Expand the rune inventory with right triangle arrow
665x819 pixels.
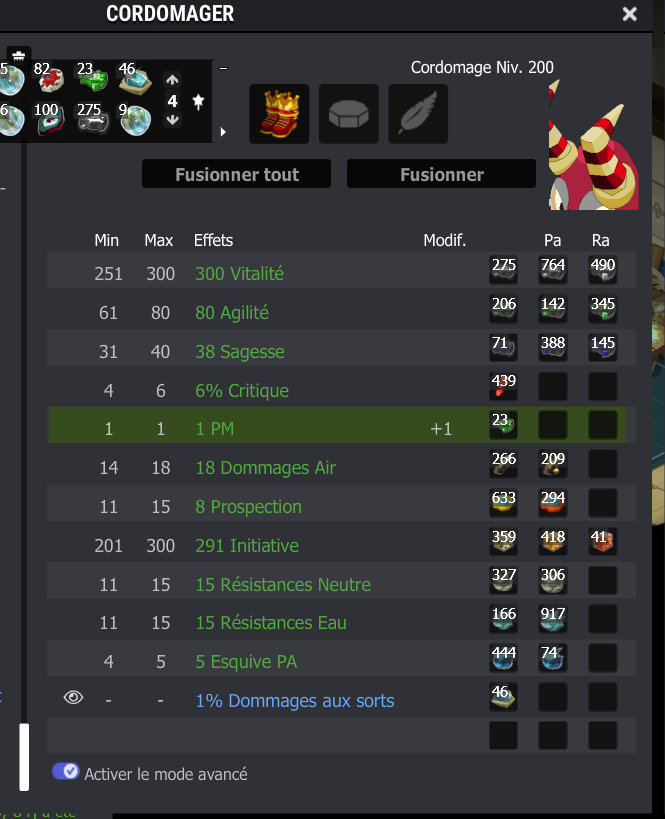pos(223,132)
